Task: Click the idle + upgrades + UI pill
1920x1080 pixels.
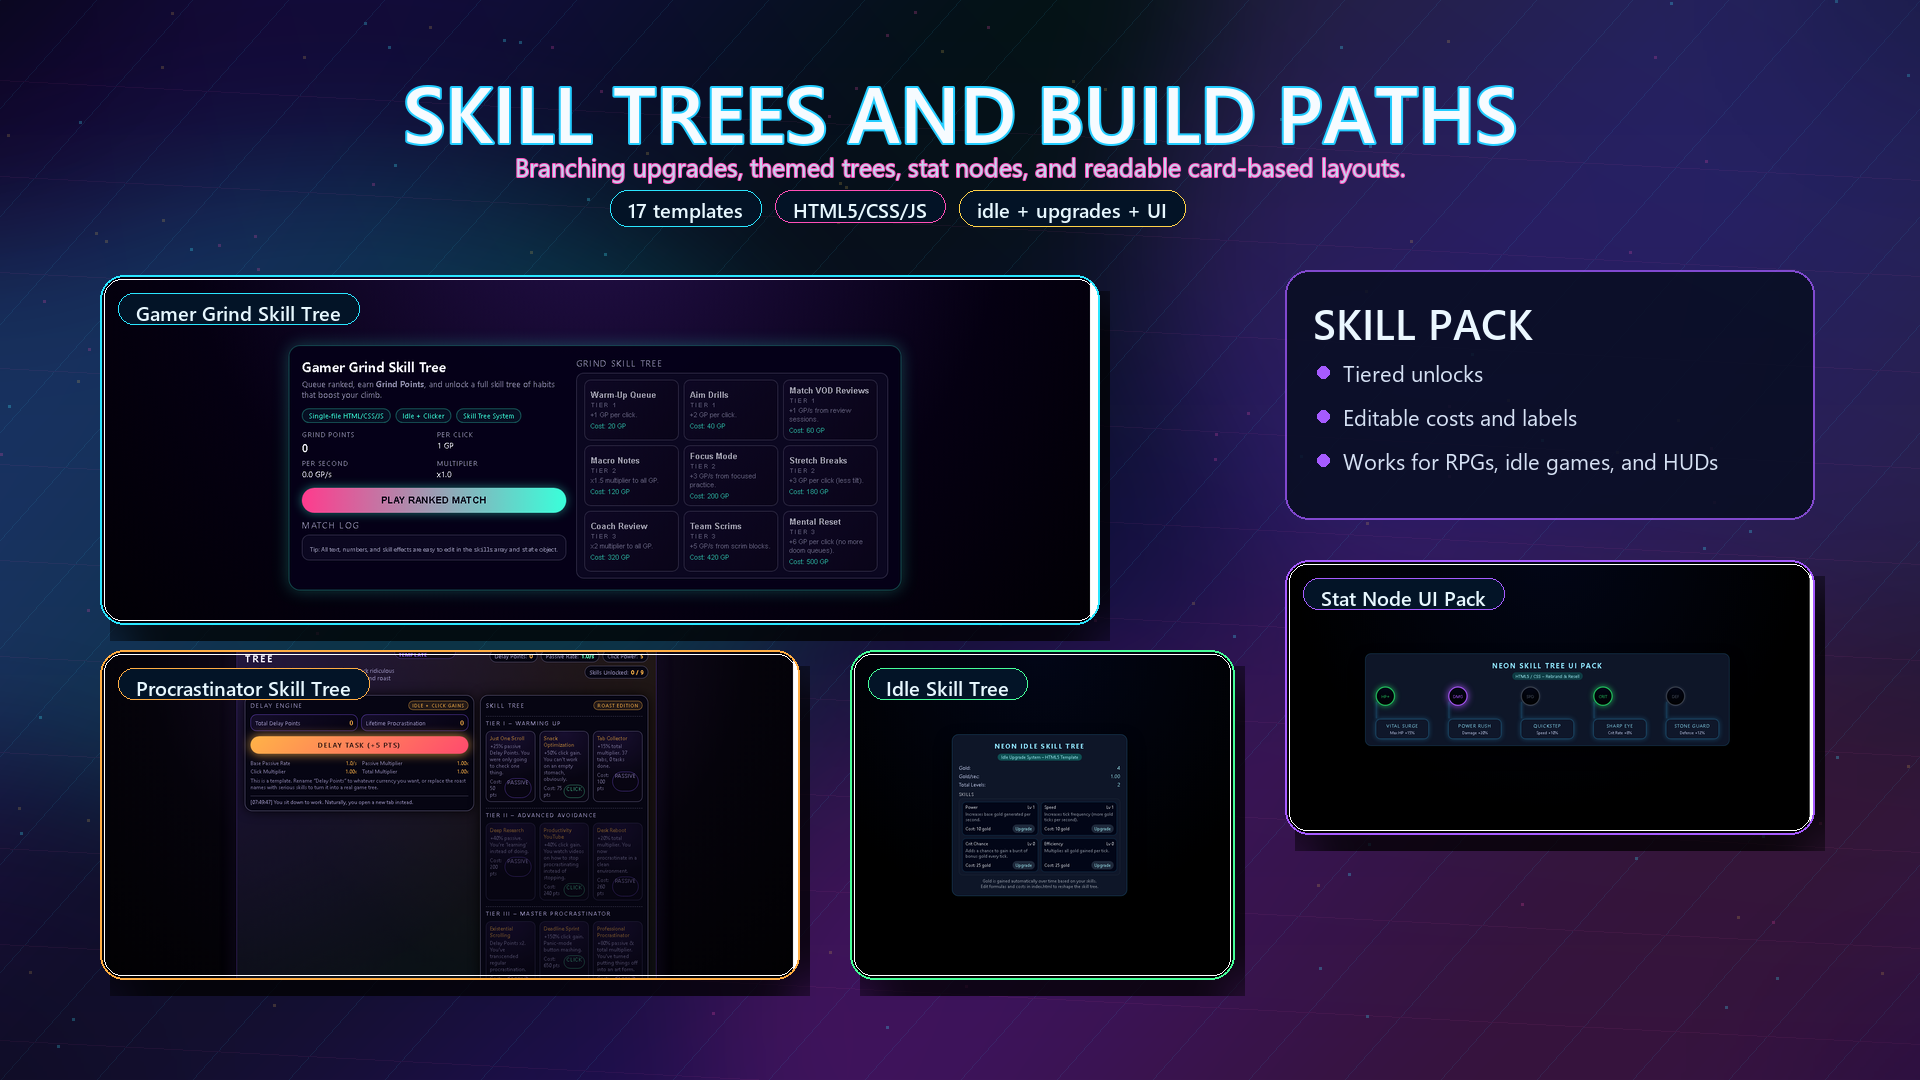Action: pos(1071,210)
